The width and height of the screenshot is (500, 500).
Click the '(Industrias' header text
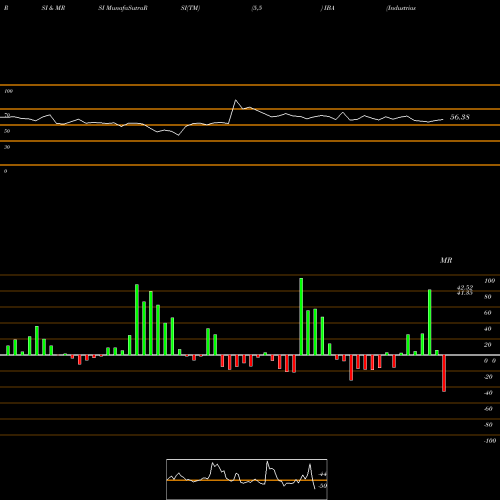coord(401,8)
